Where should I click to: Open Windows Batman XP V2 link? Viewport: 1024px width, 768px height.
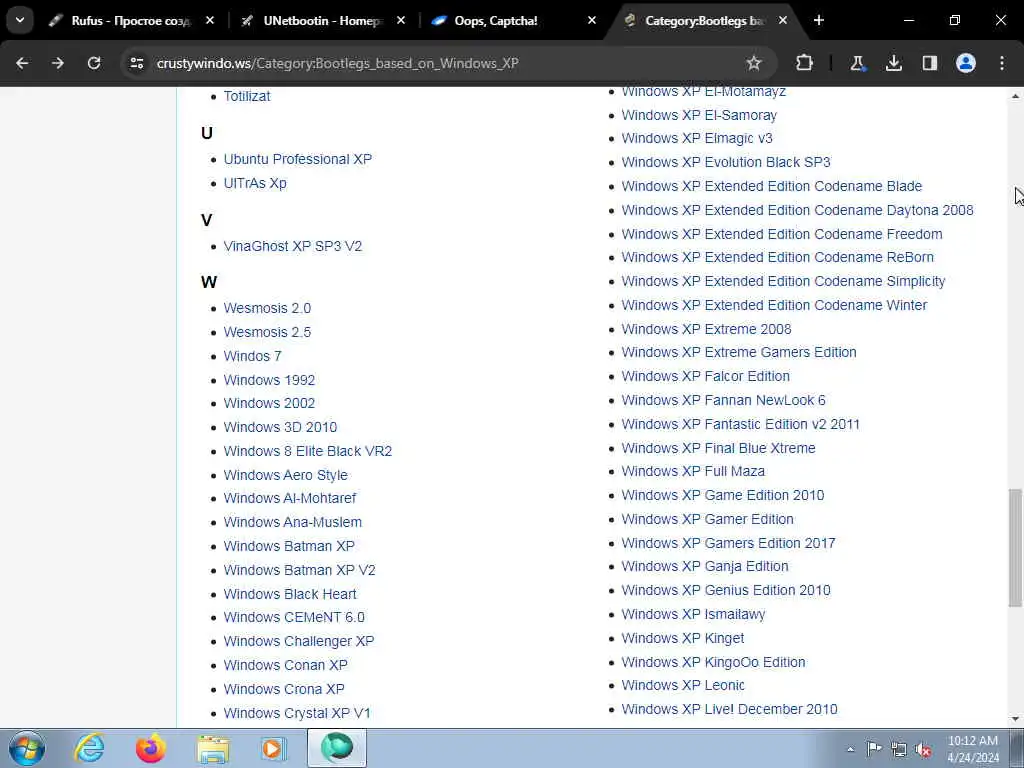click(300, 570)
